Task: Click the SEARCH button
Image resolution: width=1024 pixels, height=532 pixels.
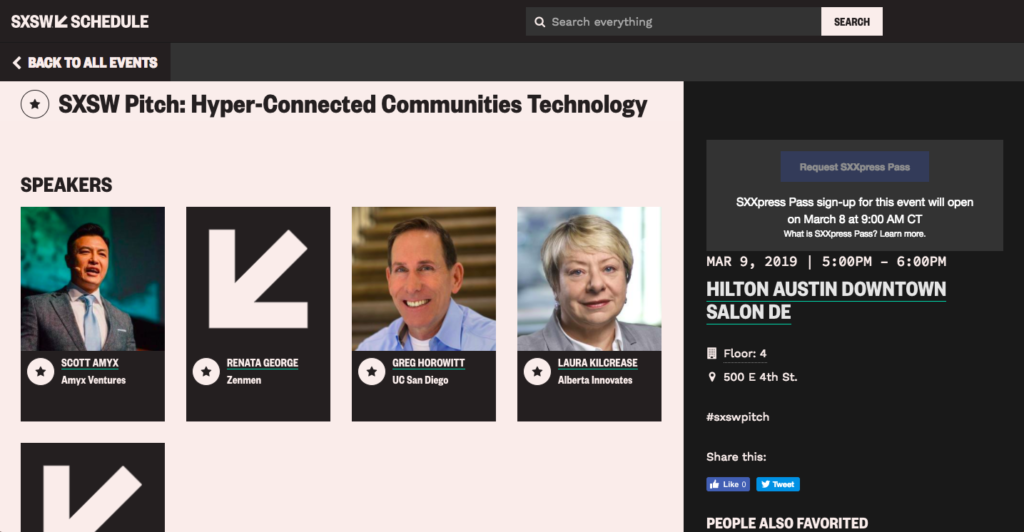Action: coord(852,22)
